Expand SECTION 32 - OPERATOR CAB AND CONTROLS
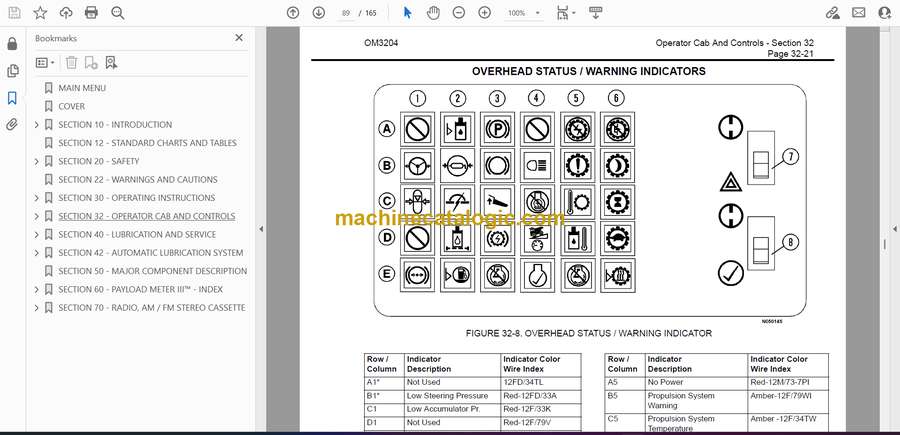The width and height of the screenshot is (900, 435). tap(37, 216)
